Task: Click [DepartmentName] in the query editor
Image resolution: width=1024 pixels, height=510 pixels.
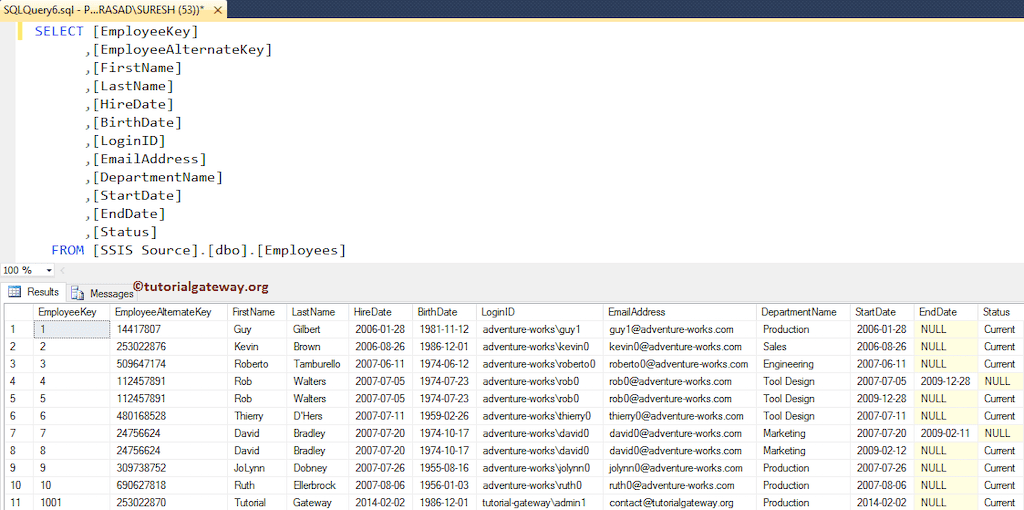Action: click(157, 178)
